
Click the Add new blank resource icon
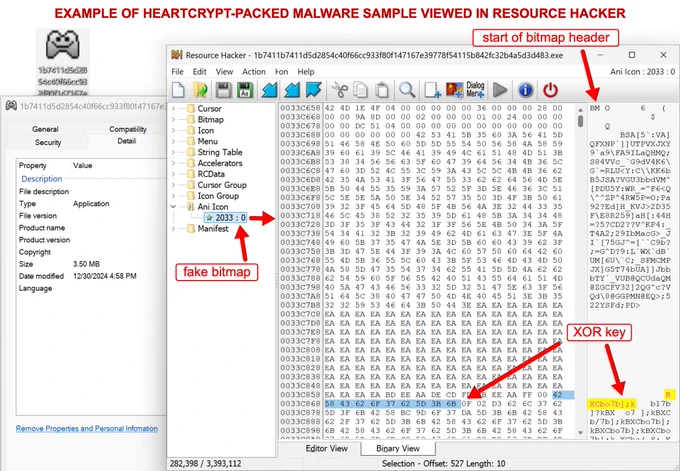(432, 90)
